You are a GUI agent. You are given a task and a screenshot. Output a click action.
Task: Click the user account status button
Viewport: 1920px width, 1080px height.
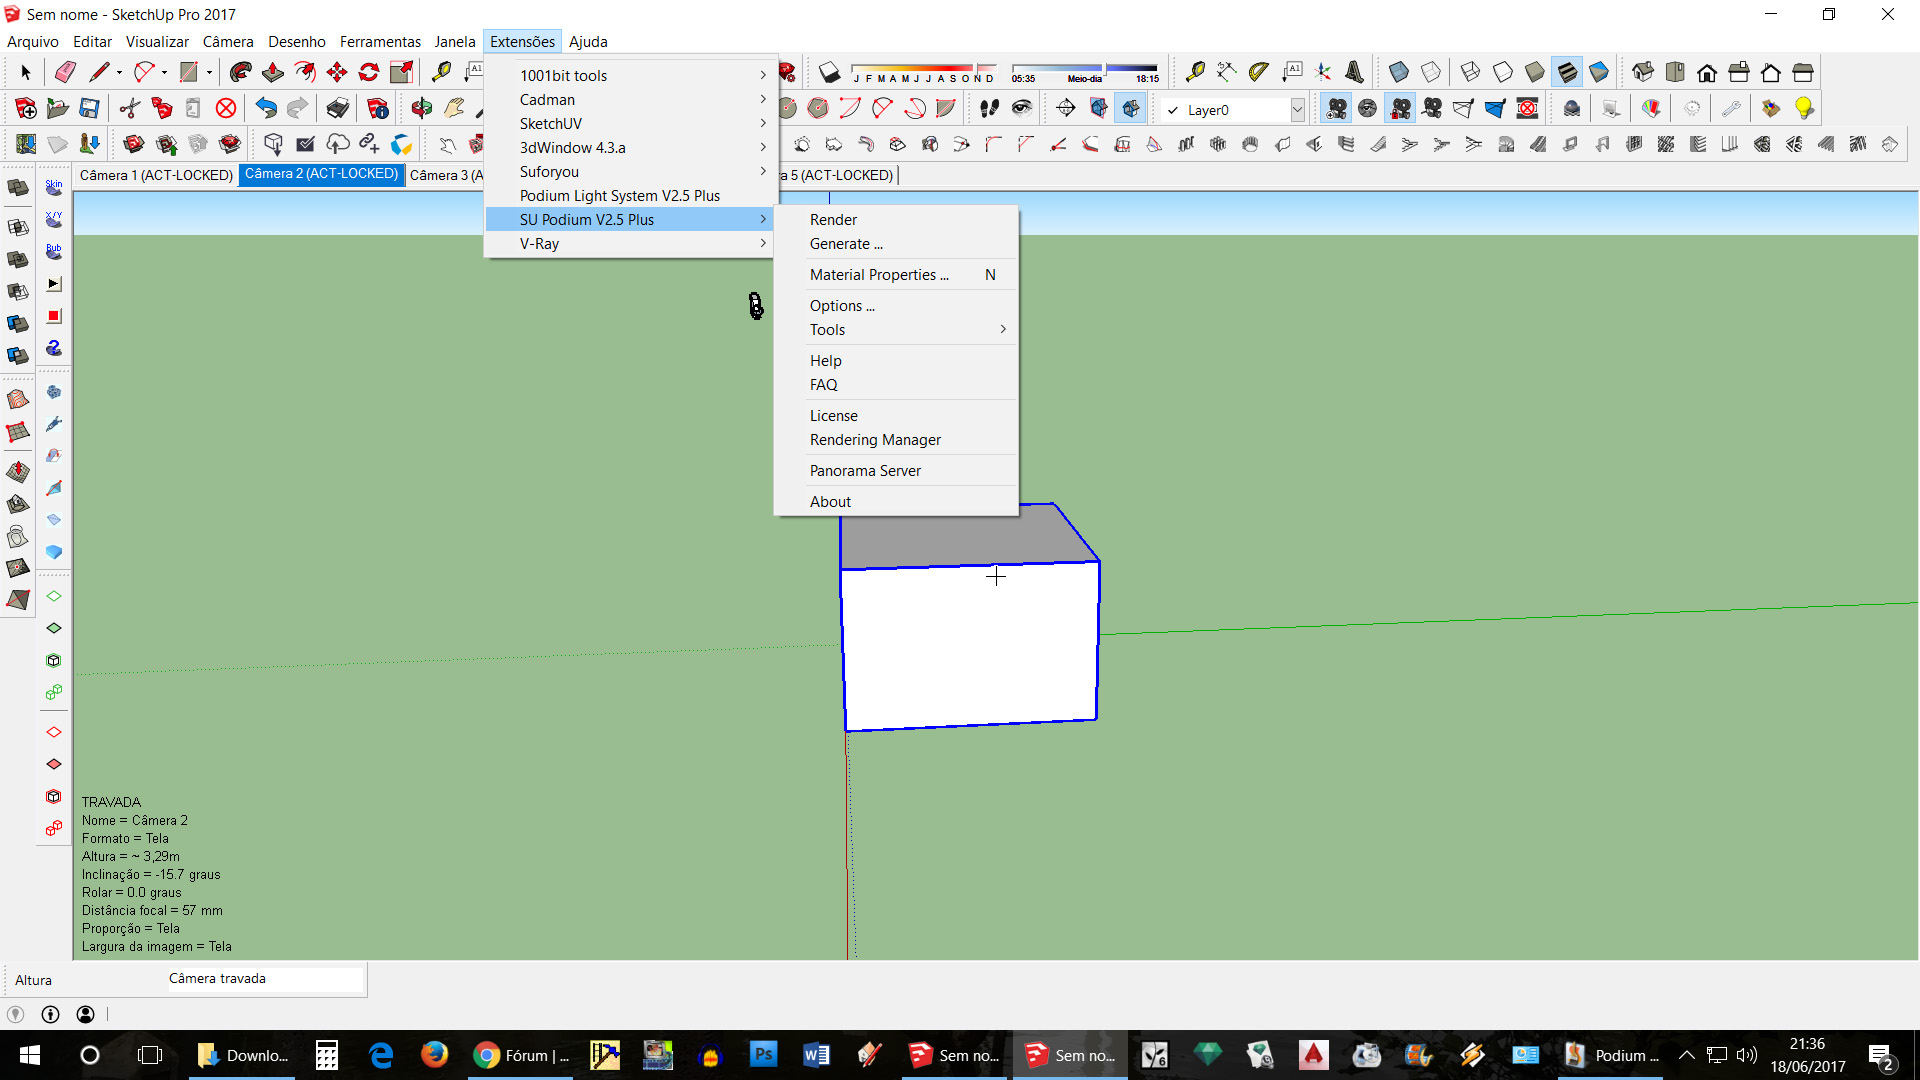coord(86,1014)
